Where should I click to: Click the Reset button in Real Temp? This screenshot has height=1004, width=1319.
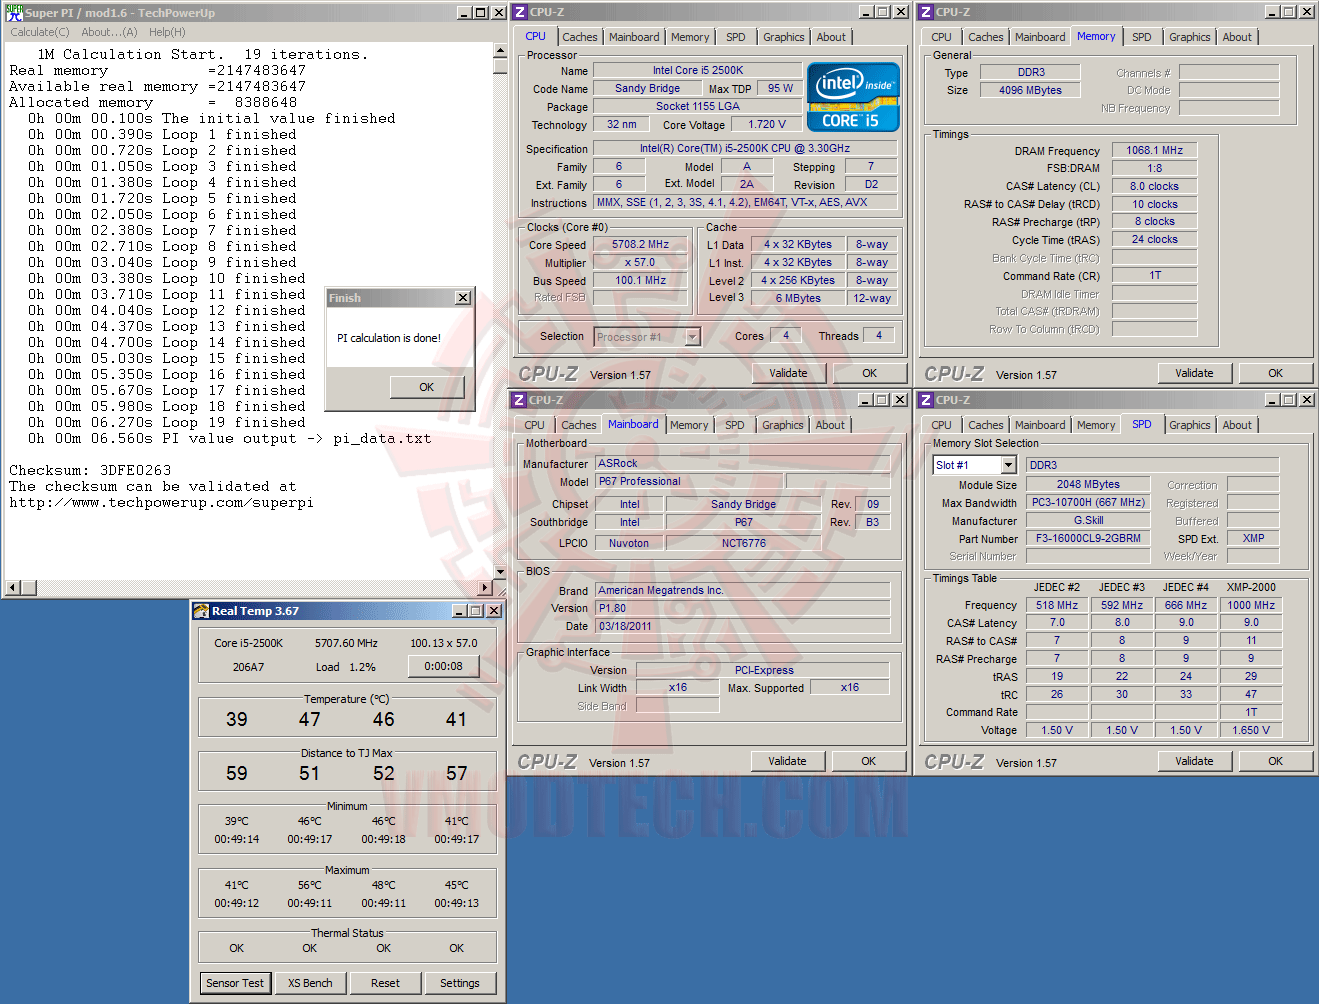pyautogui.click(x=385, y=983)
